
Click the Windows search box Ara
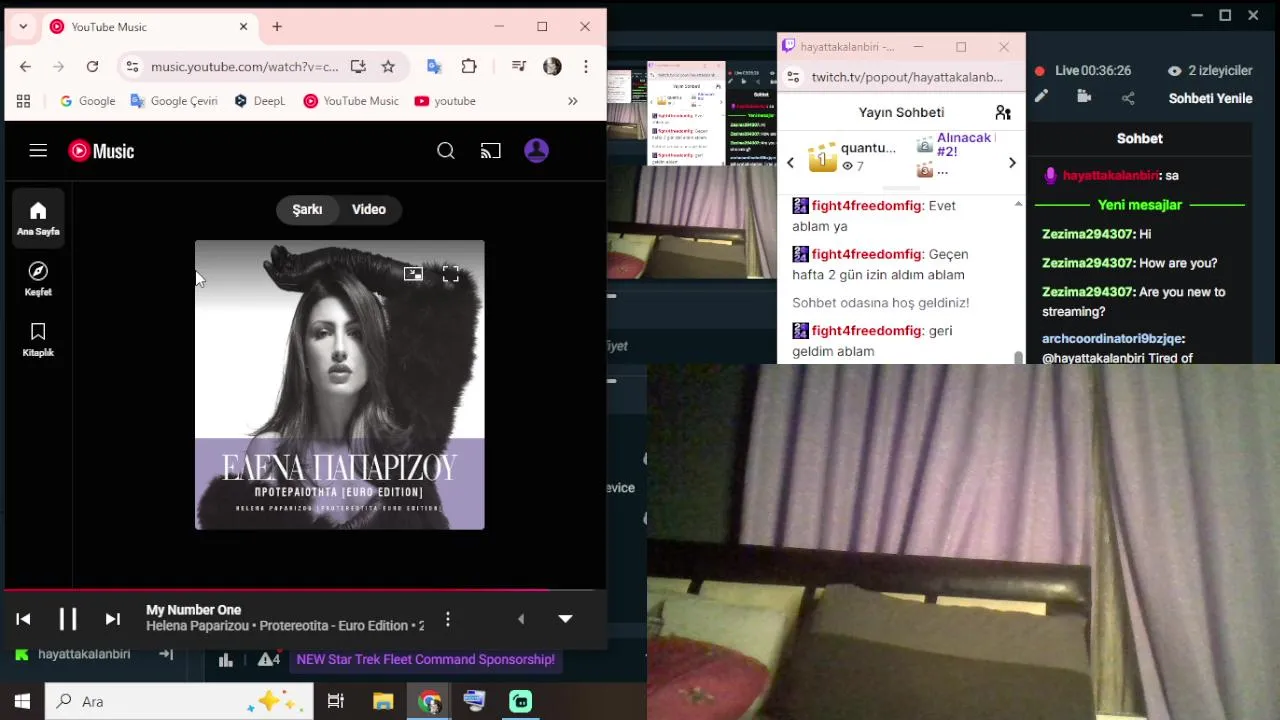pyautogui.click(x=180, y=701)
